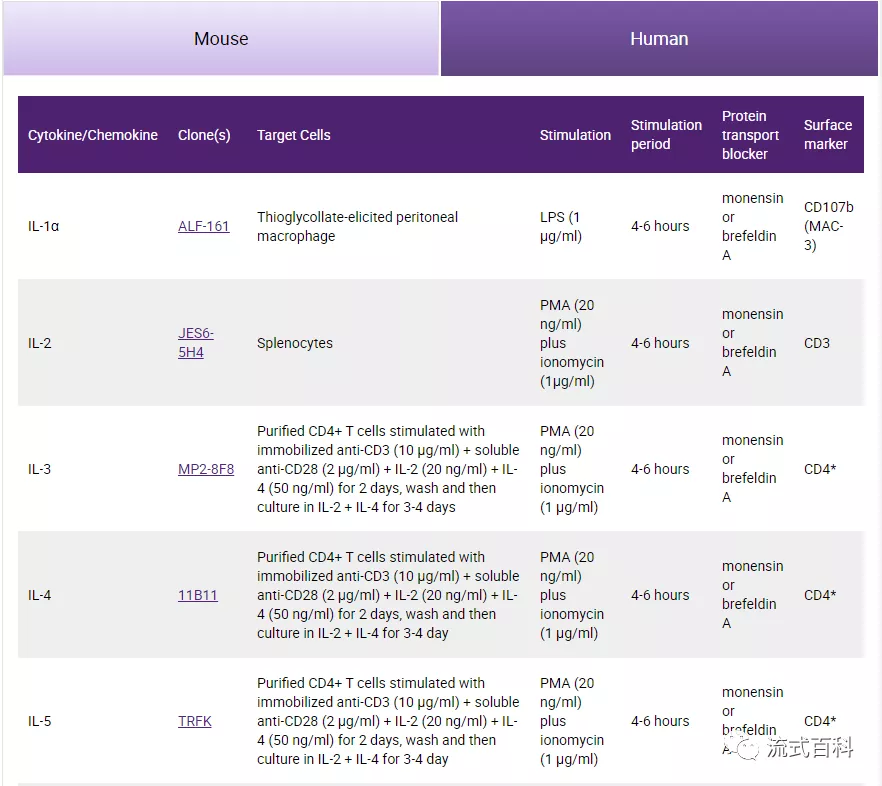Click the Surface marker column header

827,135
